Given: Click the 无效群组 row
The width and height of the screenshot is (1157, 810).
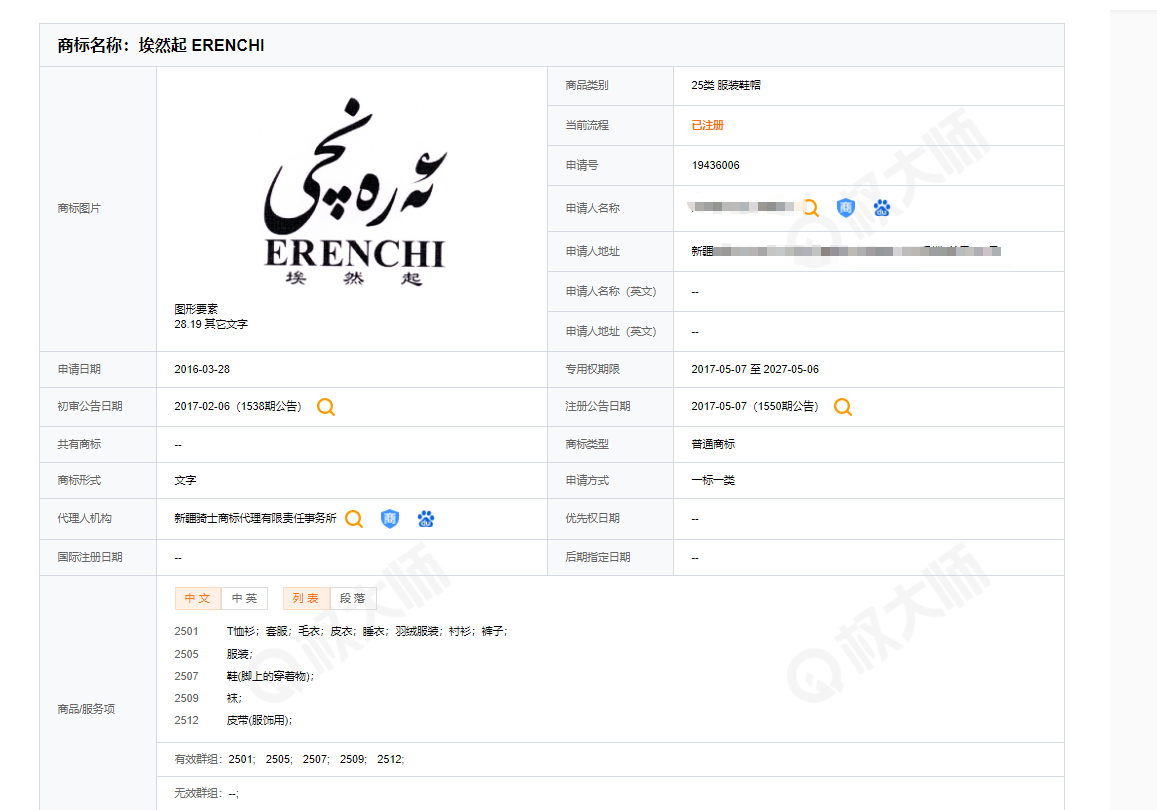Looking at the screenshot, I should pyautogui.click(x=207, y=794).
